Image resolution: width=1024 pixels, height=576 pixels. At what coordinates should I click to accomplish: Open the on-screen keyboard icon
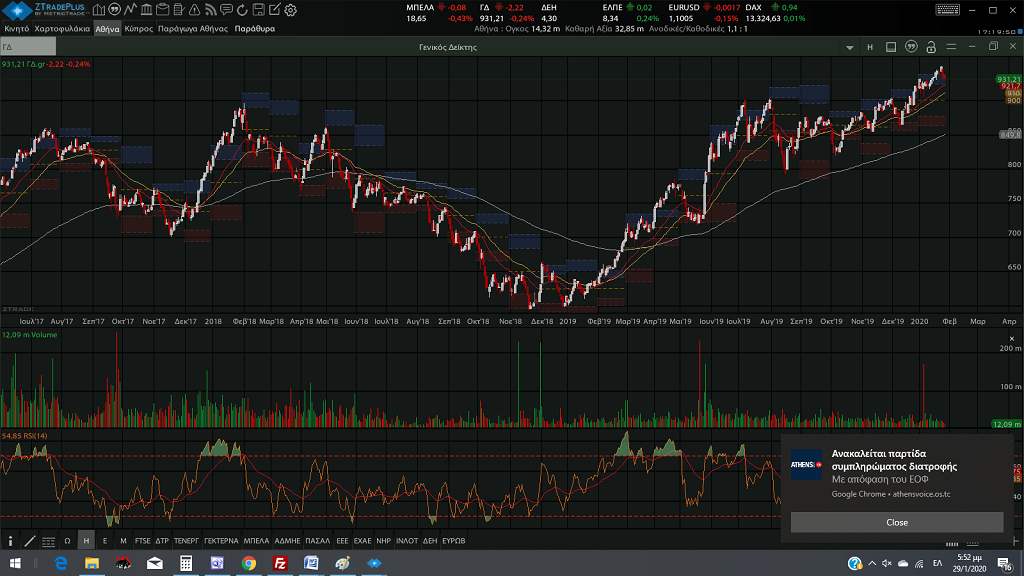tap(949, 11)
